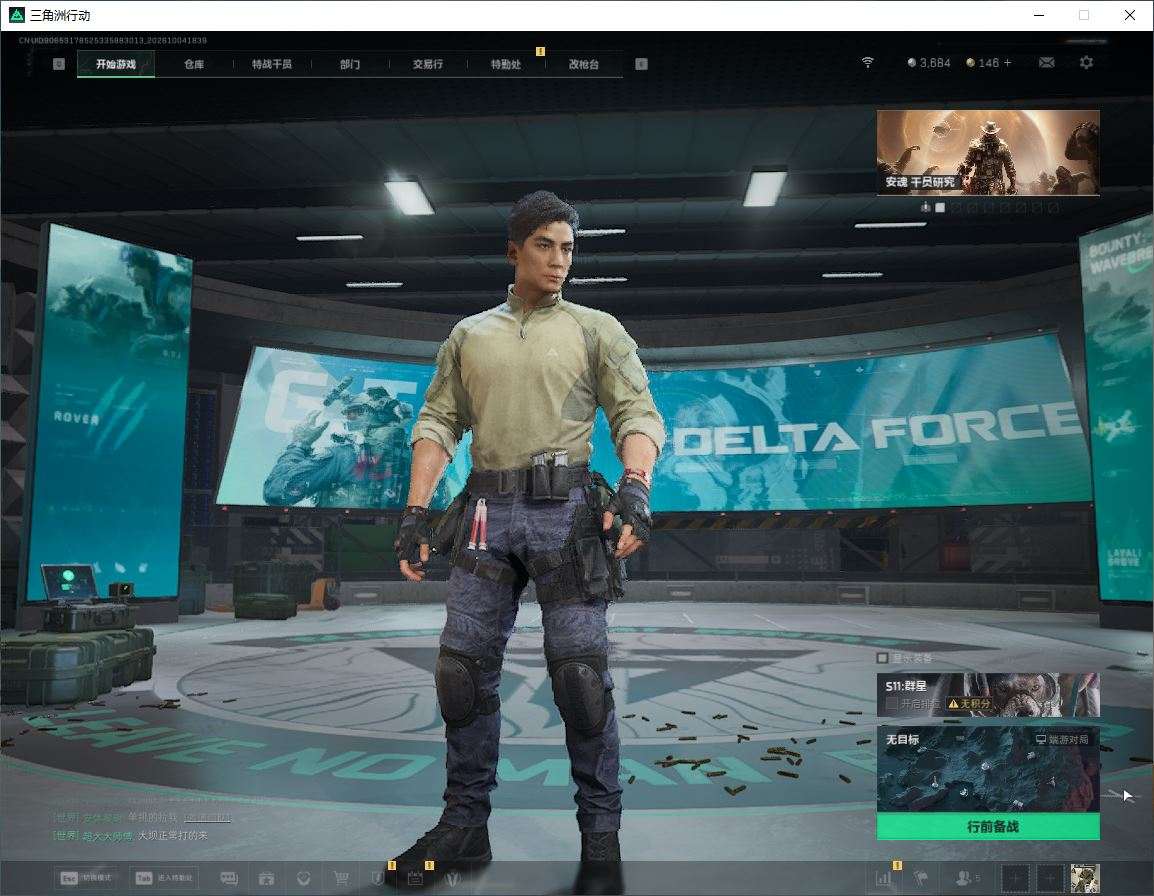Open the 特勤处 tab
Viewport: 1154px width, 896px height.
coord(506,64)
